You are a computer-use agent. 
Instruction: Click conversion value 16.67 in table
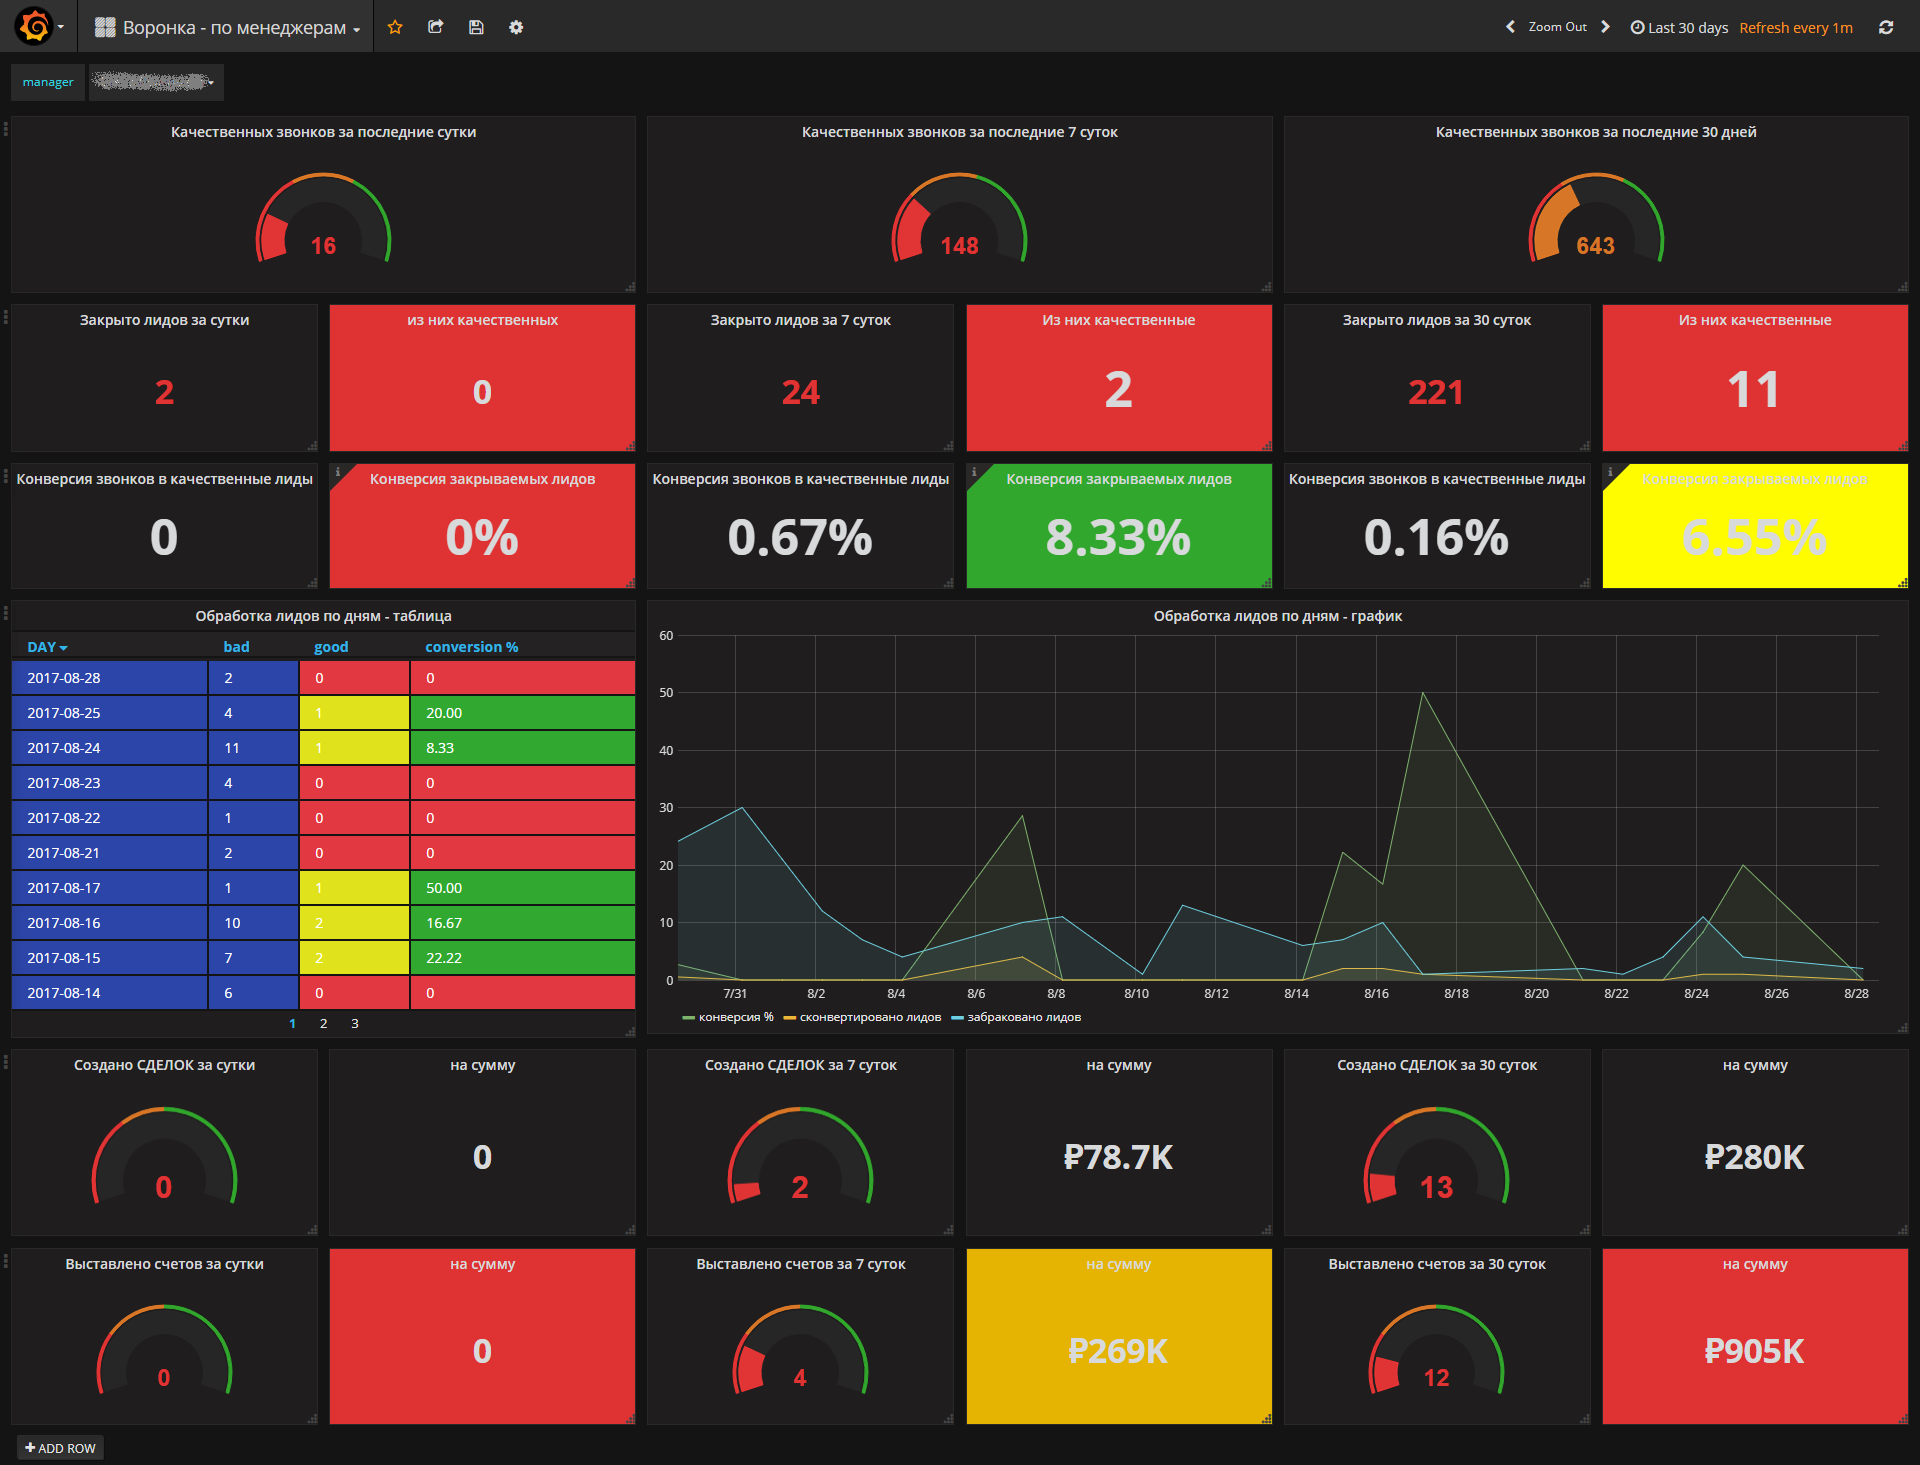click(523, 923)
